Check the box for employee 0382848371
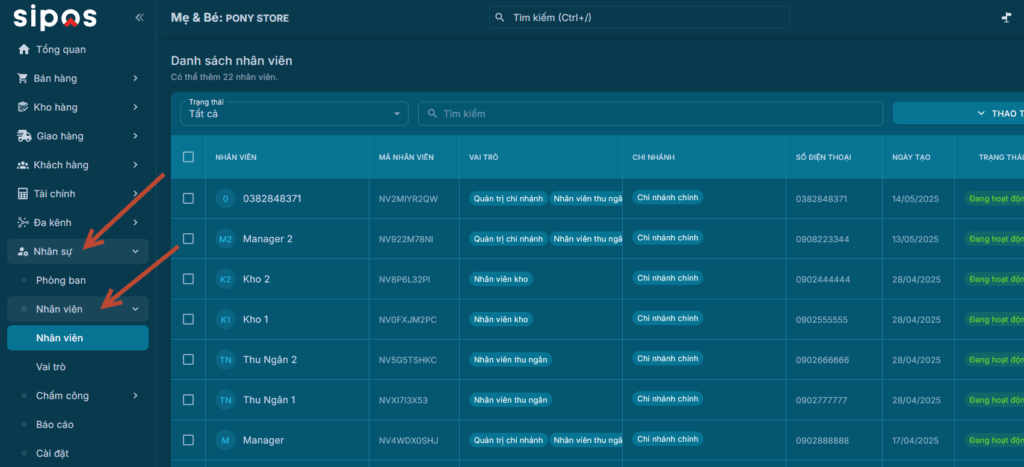The image size is (1024, 467). 188,199
